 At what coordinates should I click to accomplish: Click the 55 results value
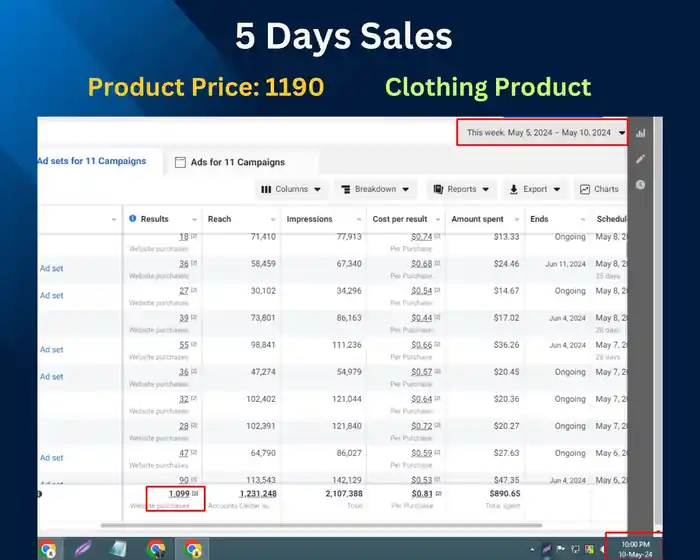pos(184,345)
